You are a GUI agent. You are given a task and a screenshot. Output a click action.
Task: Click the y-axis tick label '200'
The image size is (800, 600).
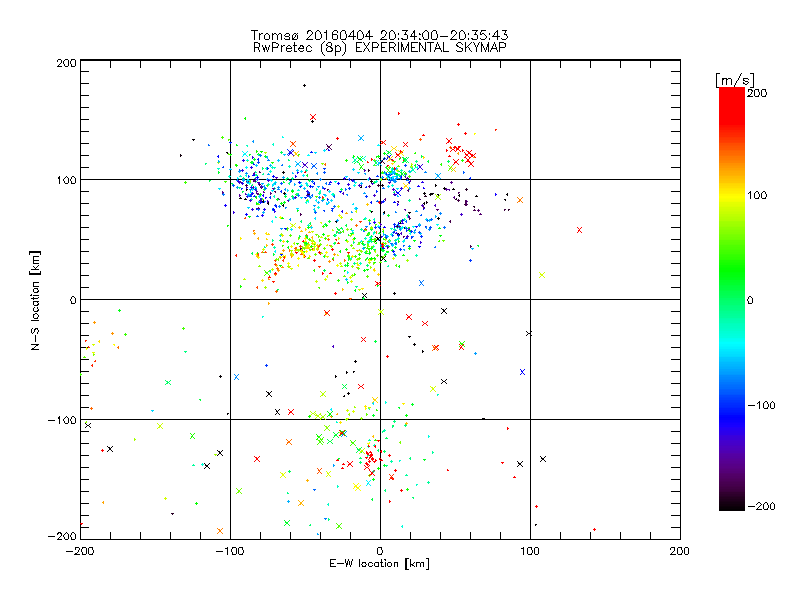coord(66,63)
